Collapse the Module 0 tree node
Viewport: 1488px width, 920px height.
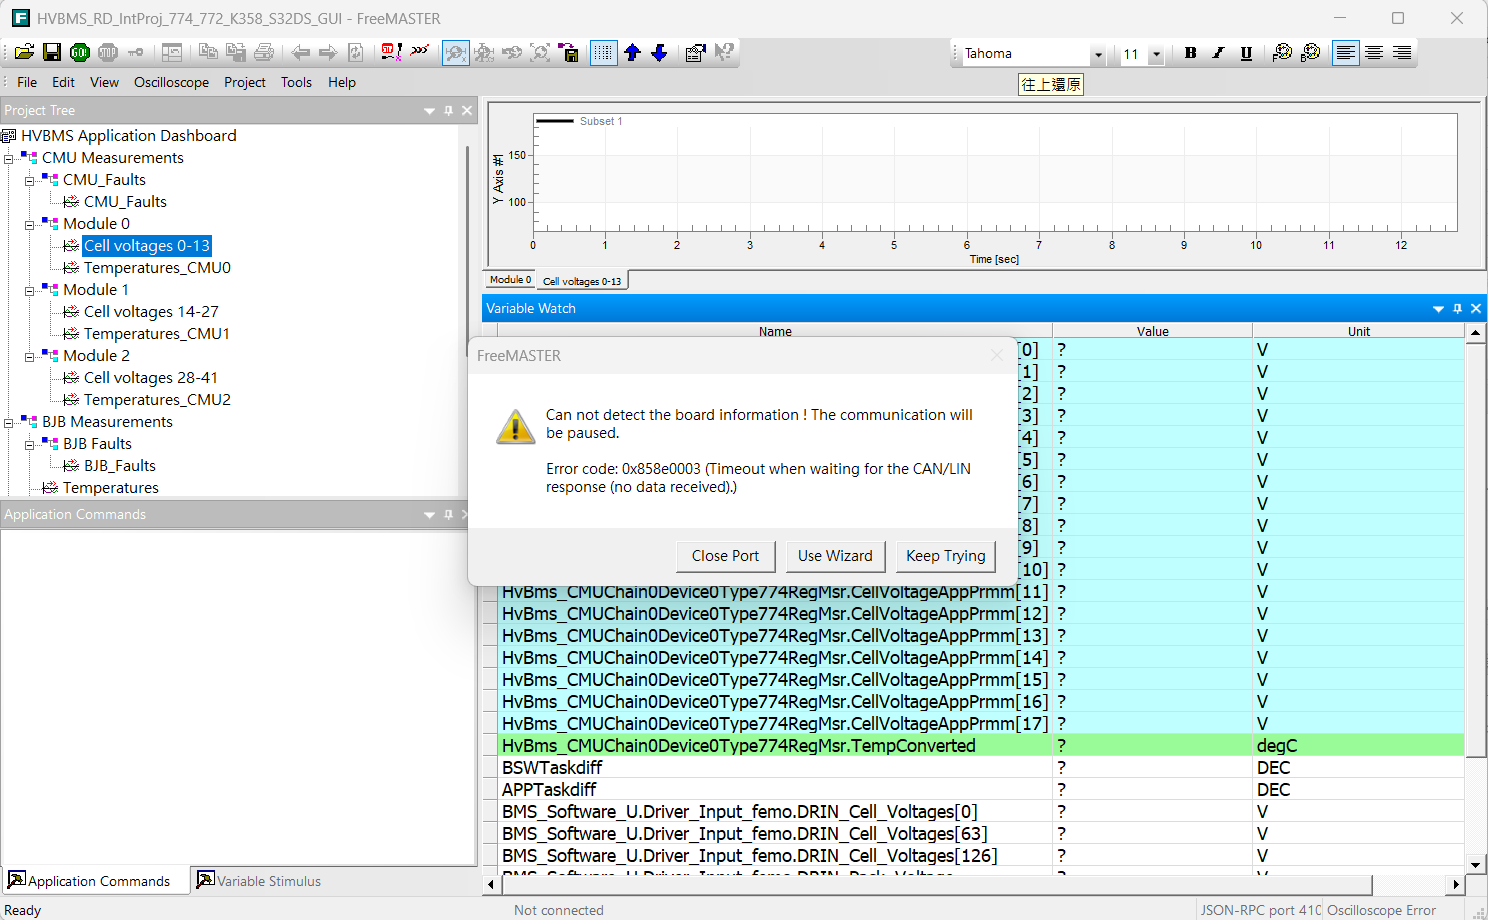pyautogui.click(x=30, y=224)
